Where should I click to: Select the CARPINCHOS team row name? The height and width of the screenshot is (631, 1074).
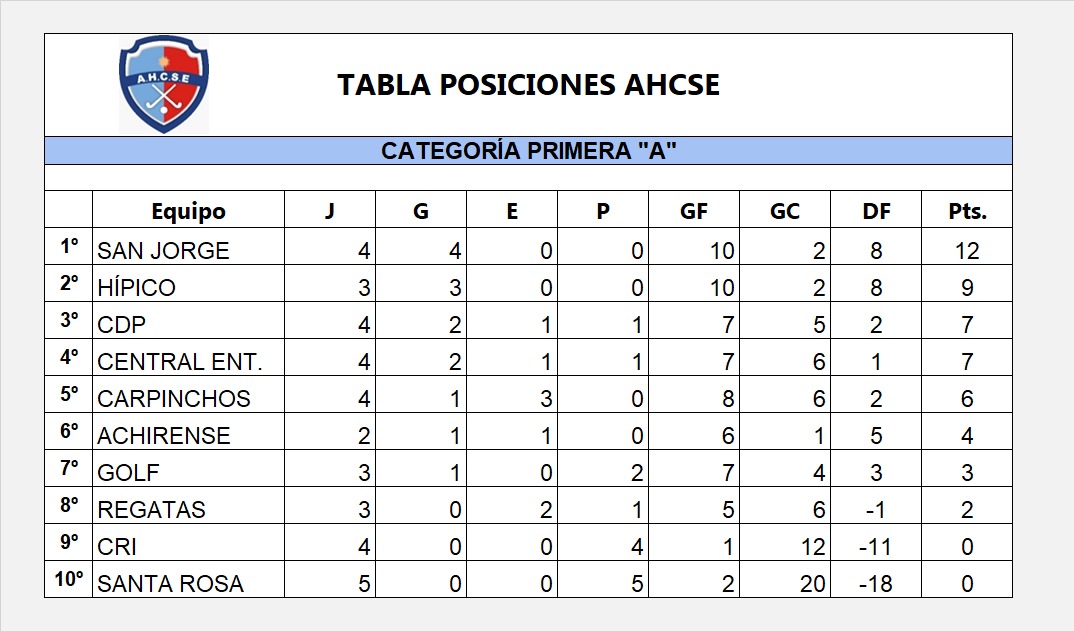click(174, 398)
